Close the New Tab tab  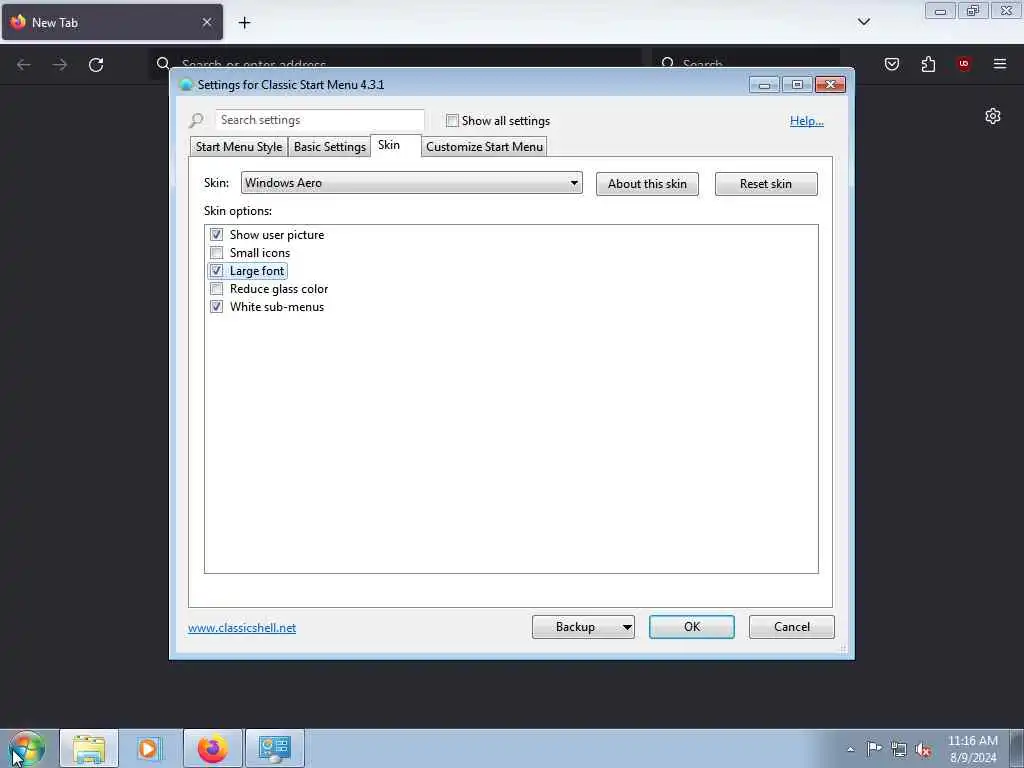point(207,22)
